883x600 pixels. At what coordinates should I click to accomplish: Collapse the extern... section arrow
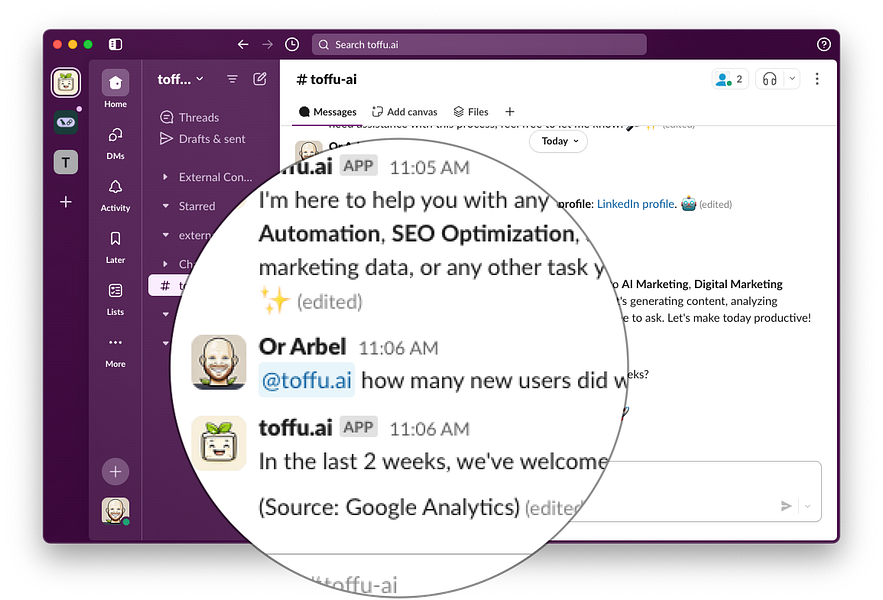coord(166,235)
